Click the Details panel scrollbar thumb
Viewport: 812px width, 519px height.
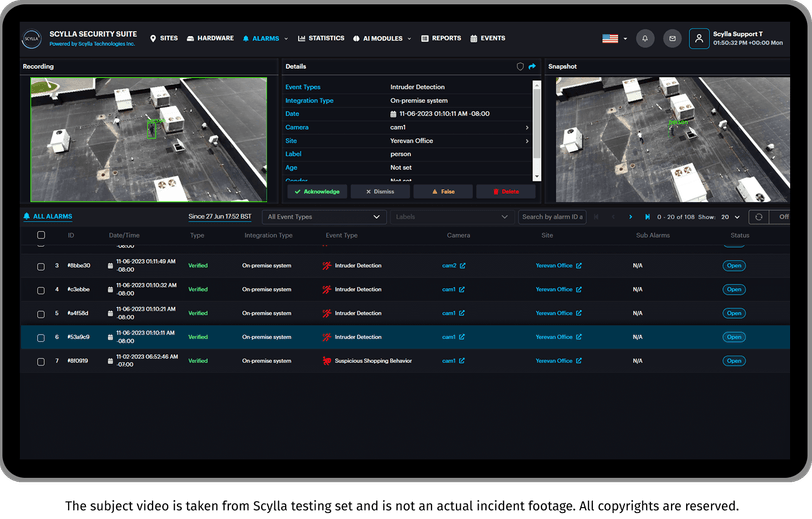coord(536,124)
